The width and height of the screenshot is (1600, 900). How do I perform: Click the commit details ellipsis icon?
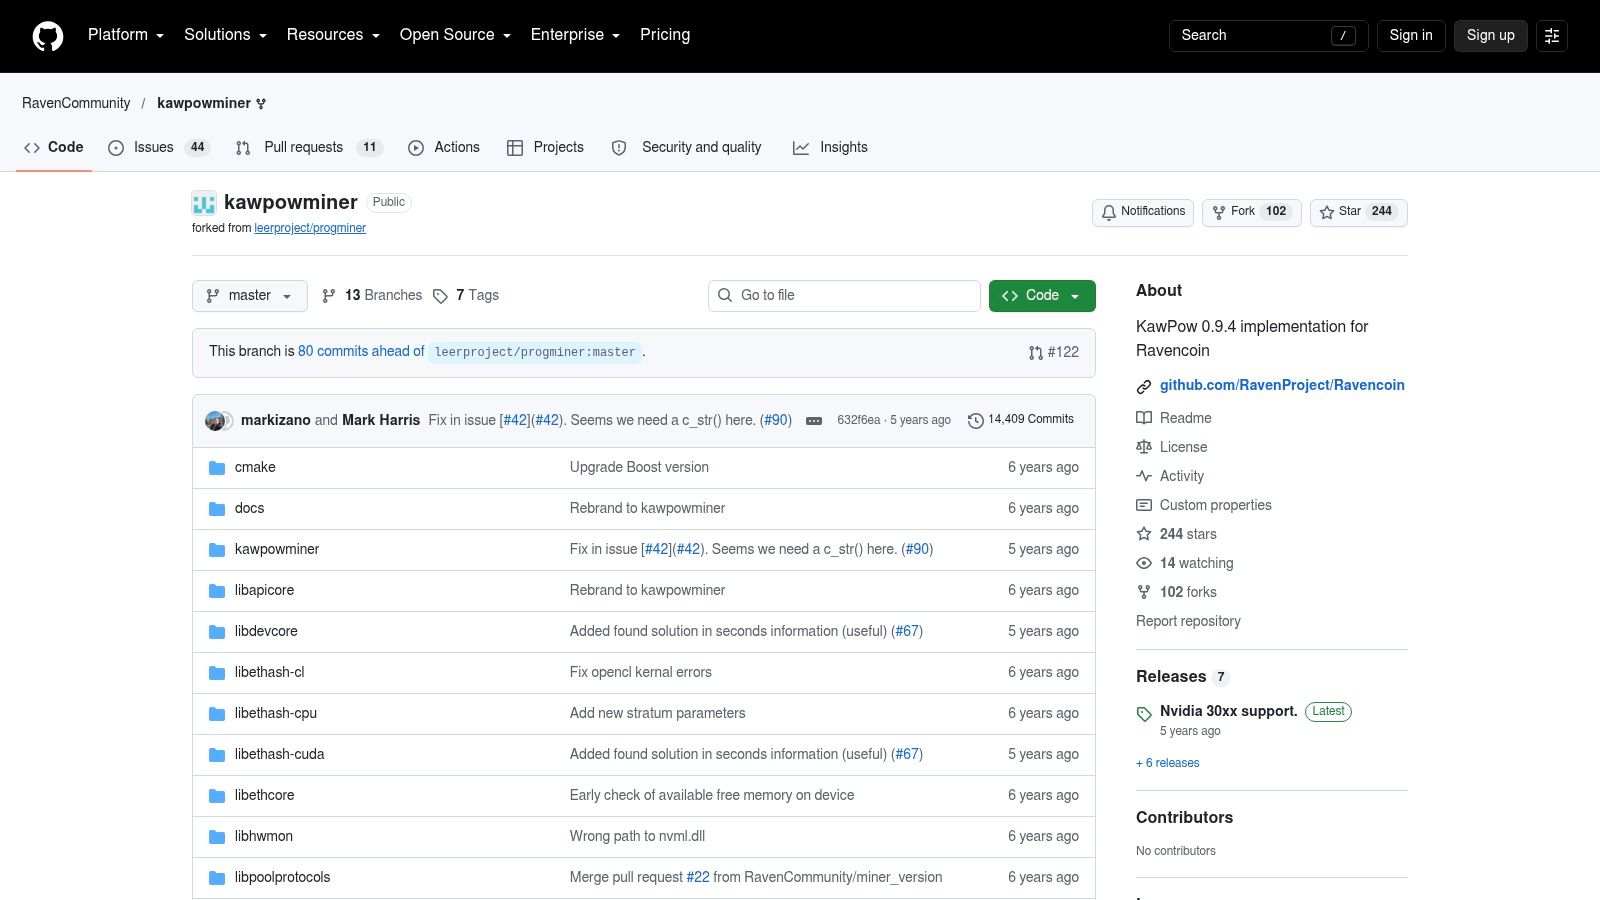click(814, 421)
